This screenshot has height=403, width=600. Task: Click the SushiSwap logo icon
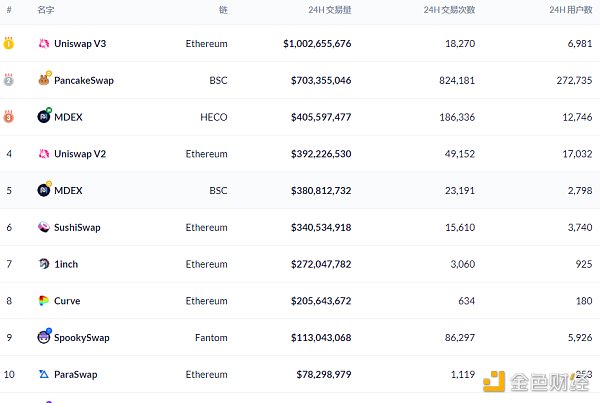[44, 227]
